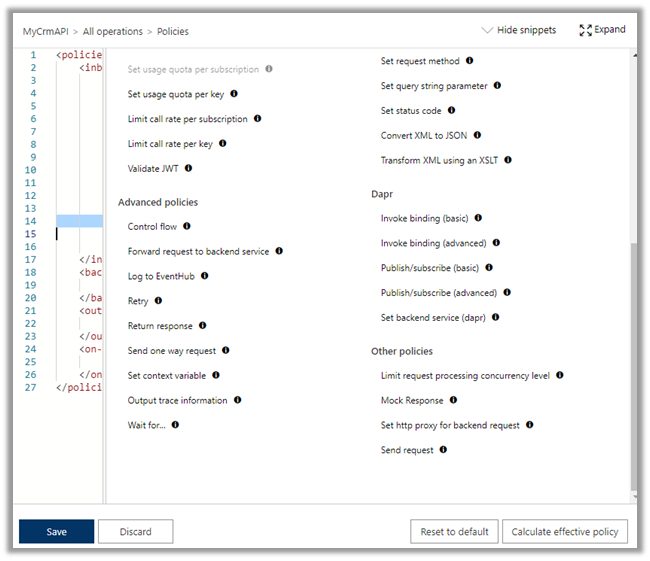Viewport: 650px width, 561px height.
Task: Click info icon next to Mock Response
Action: 453,400
